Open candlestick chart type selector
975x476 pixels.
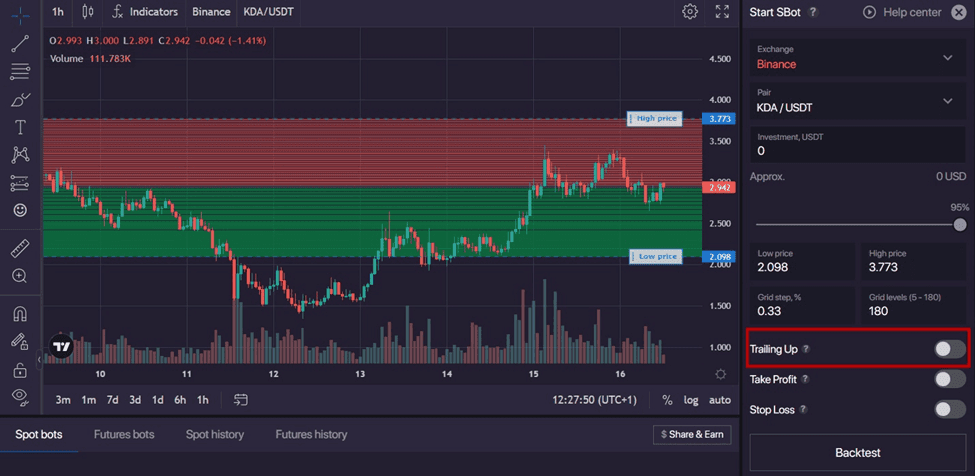coord(88,12)
